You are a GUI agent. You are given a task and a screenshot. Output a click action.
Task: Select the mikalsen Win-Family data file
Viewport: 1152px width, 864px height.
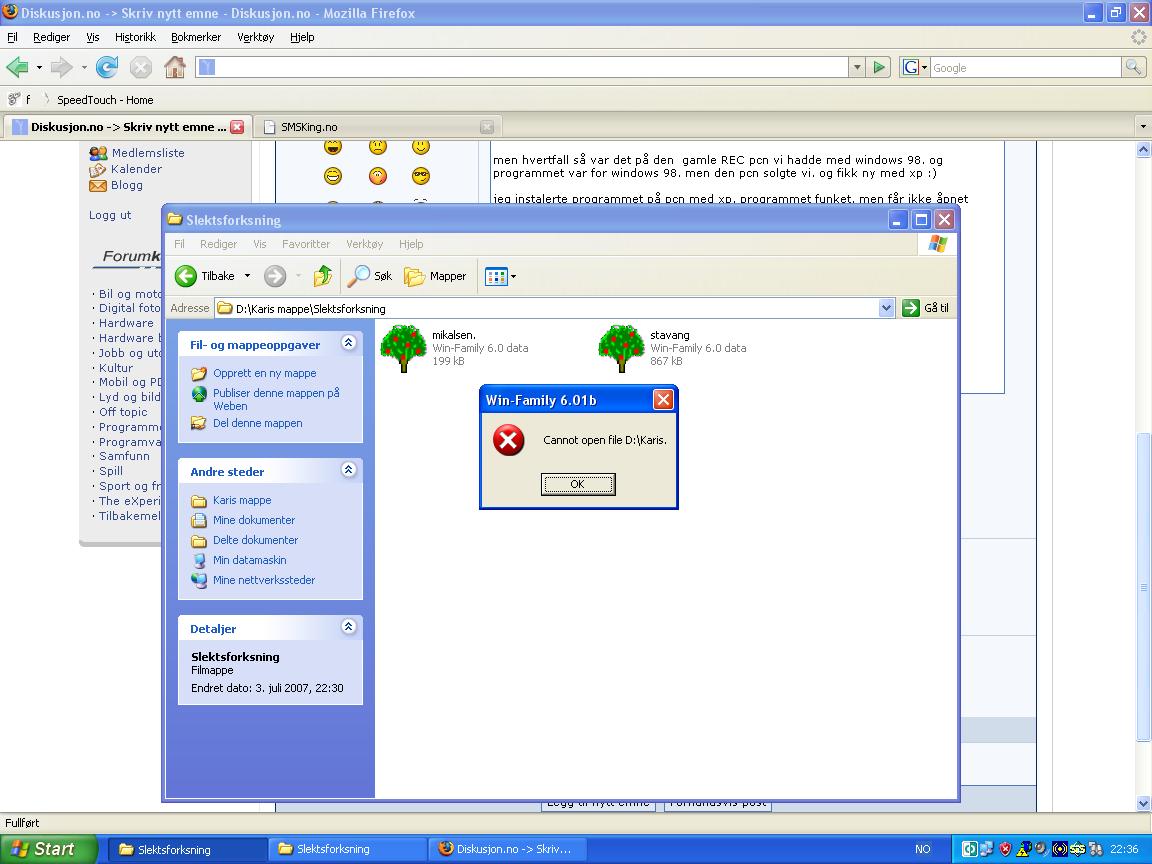pyautogui.click(x=454, y=348)
